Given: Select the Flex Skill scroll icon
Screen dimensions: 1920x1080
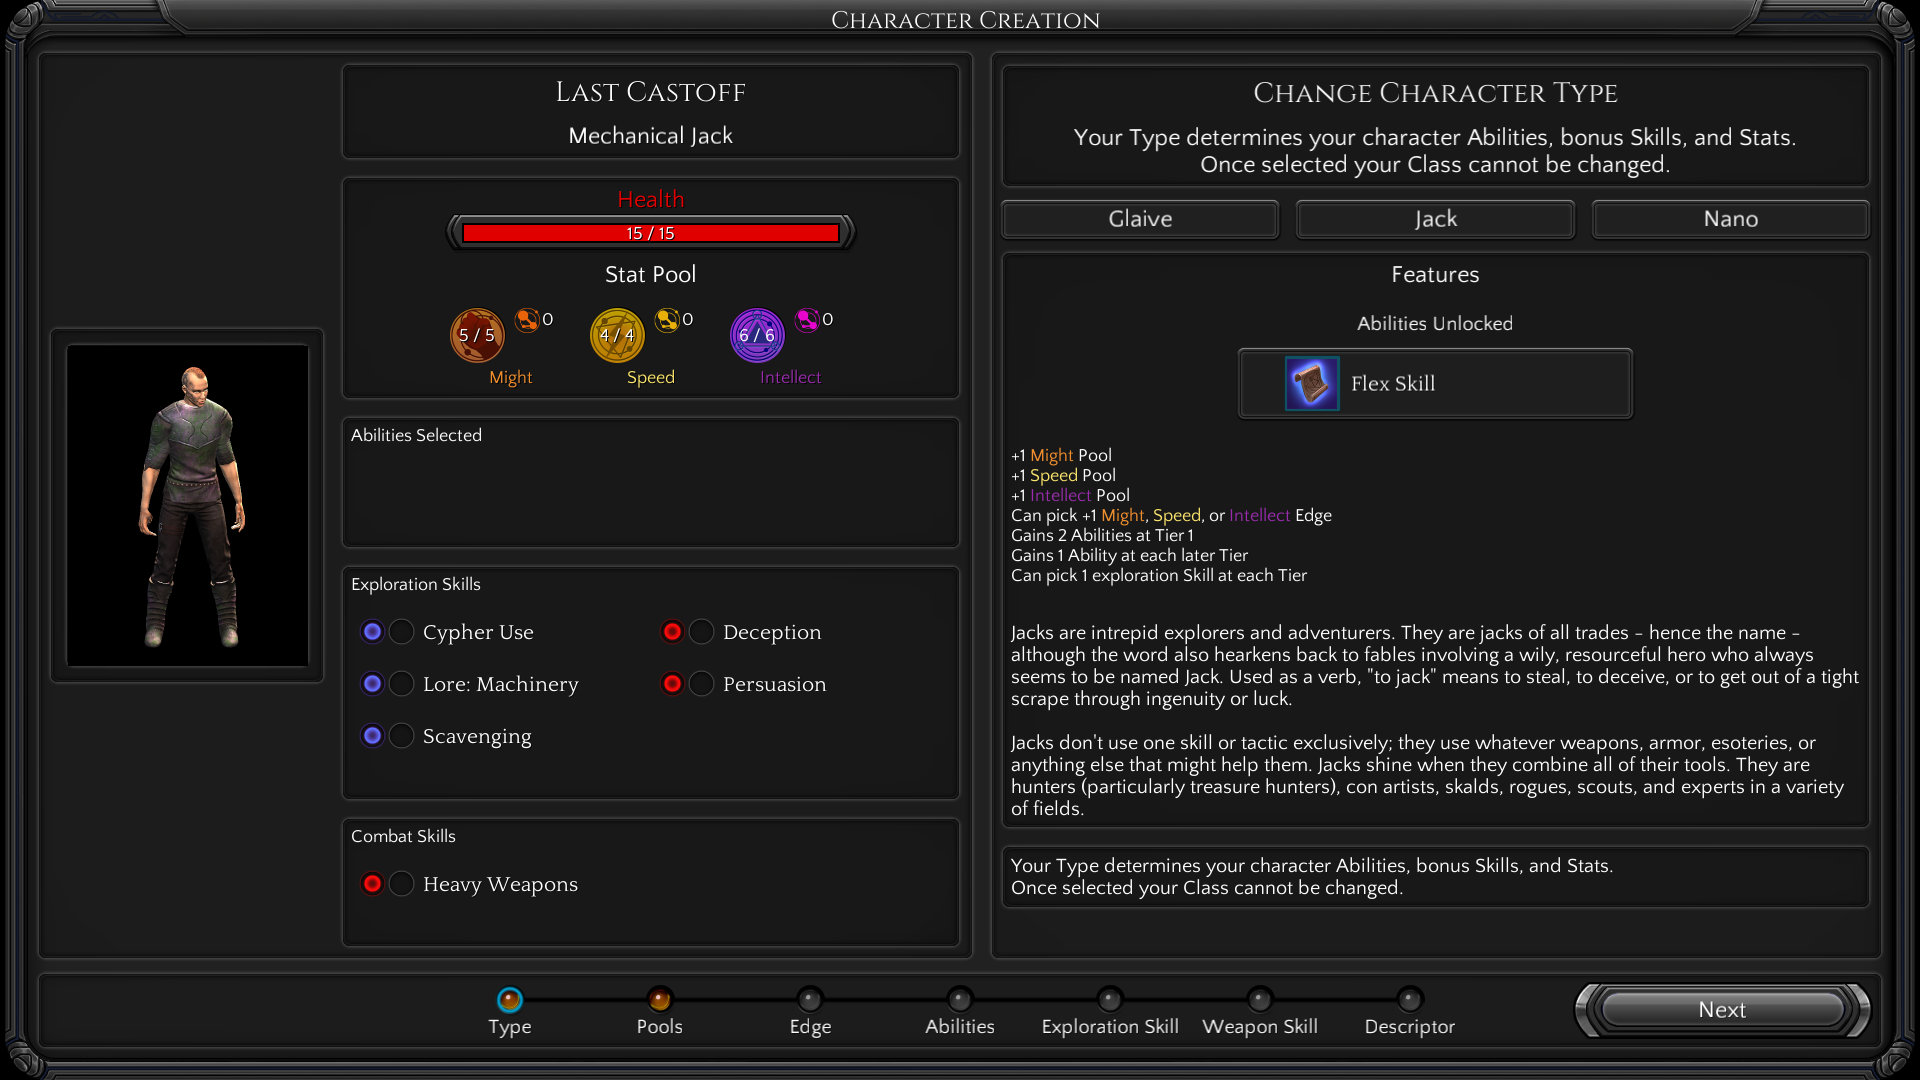Looking at the screenshot, I should pos(1311,383).
